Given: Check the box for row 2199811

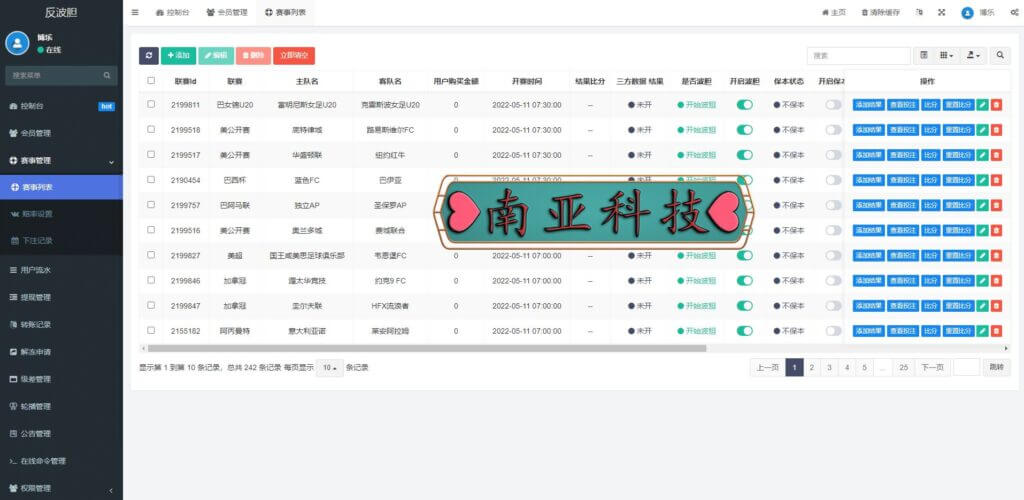Looking at the screenshot, I should pos(152,104).
